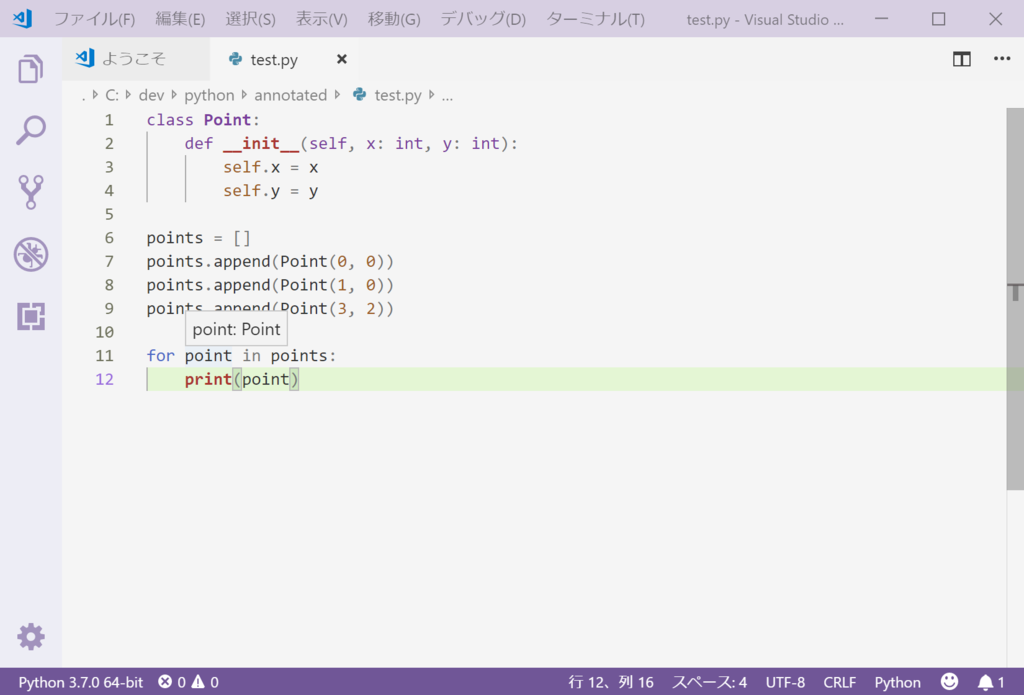Switch to the ようこそ tab
The image size is (1024, 695).
tap(136, 59)
